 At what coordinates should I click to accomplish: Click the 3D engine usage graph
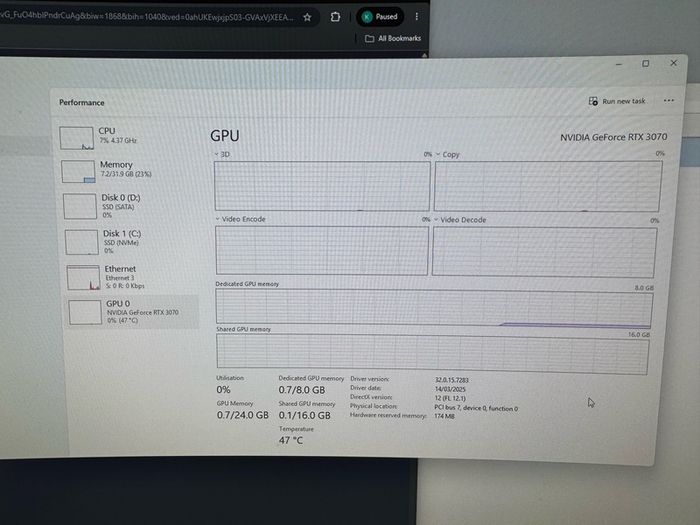click(322, 186)
